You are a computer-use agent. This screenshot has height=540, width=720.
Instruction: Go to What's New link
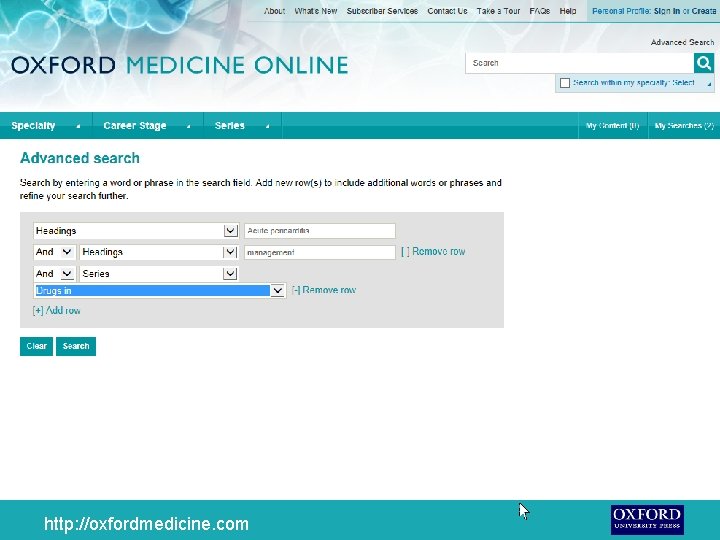315,11
